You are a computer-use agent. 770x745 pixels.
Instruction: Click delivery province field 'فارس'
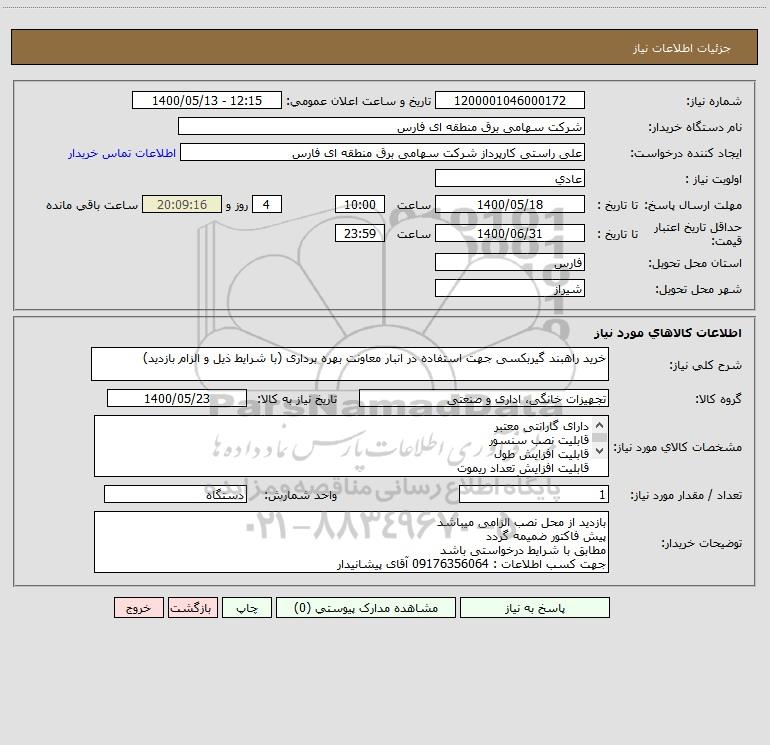pyautogui.click(x=510, y=262)
